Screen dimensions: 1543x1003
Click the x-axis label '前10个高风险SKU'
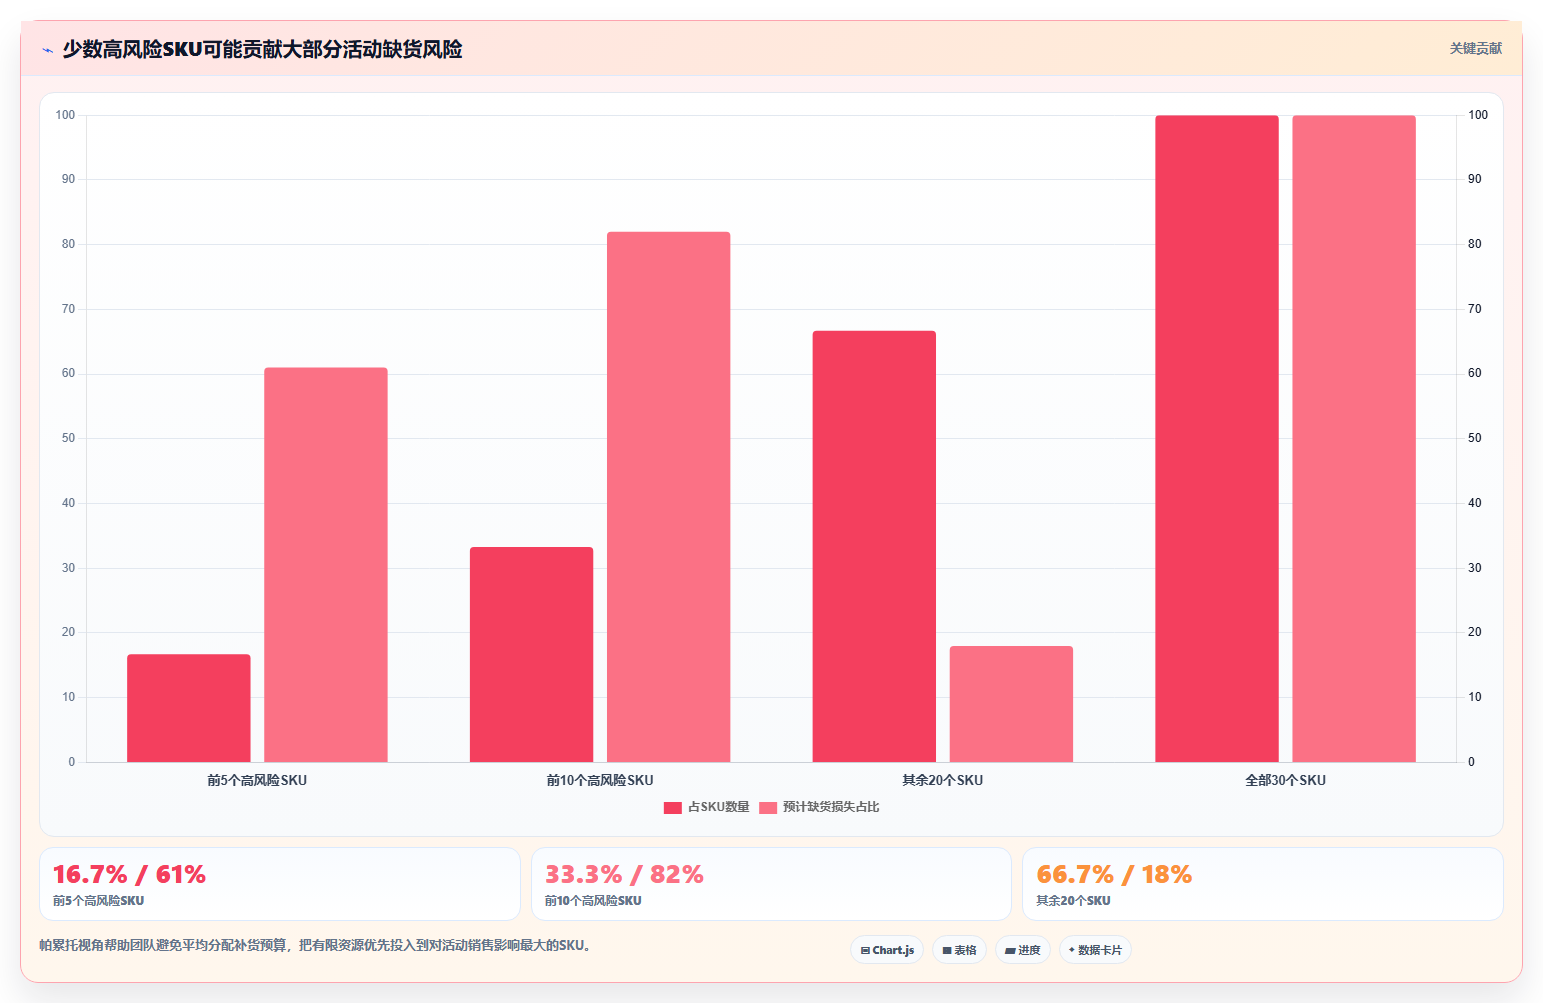pyautogui.click(x=600, y=780)
